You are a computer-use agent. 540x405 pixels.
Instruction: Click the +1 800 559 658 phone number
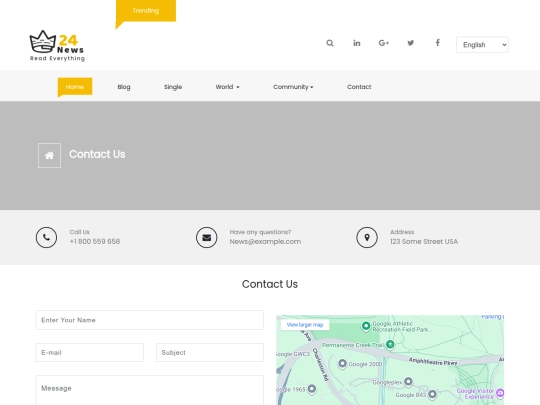(95, 241)
